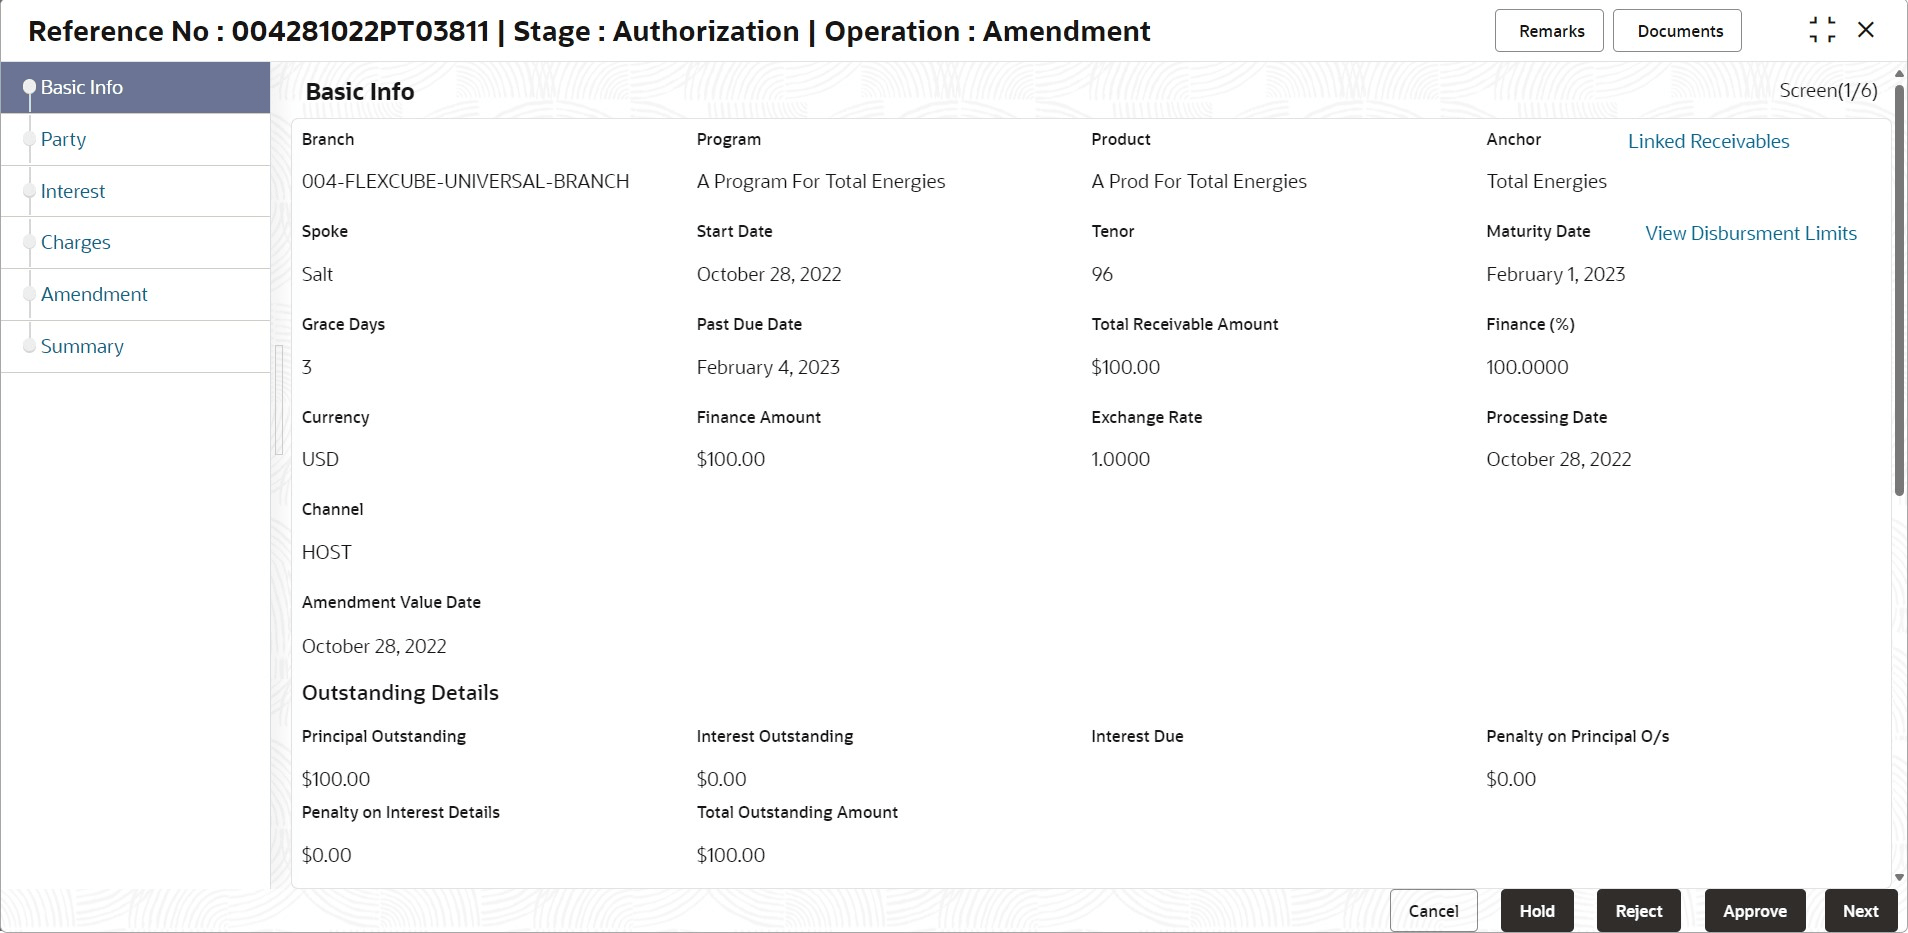Select the Basic Info tab
Screen dimensions: 1908x933
click(82, 88)
